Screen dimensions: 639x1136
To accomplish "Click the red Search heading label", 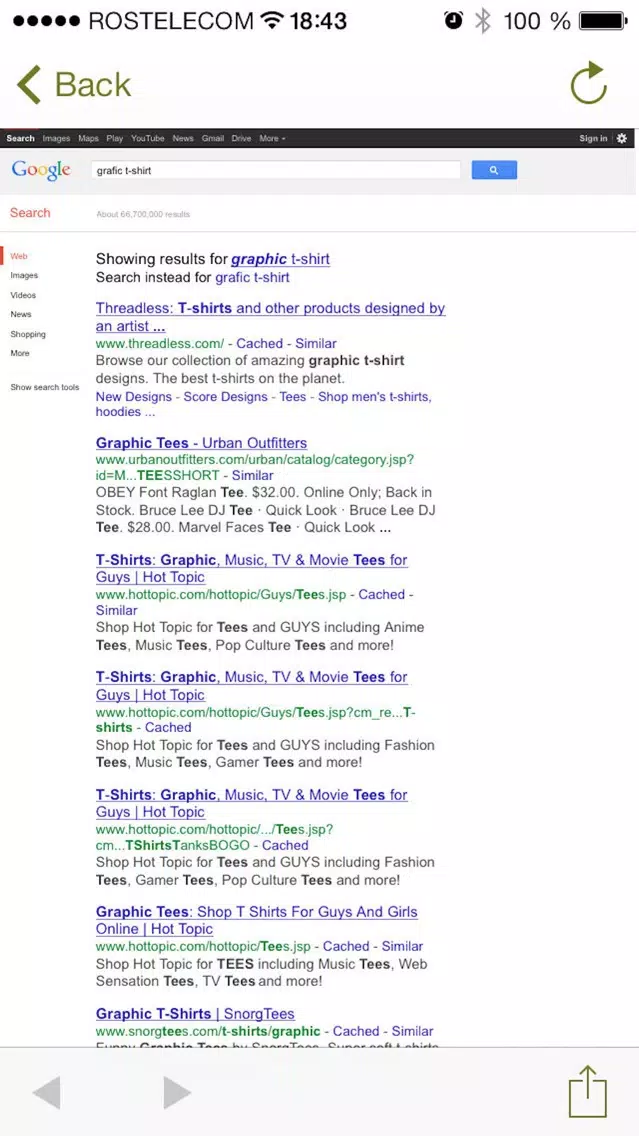I will tap(30, 212).
